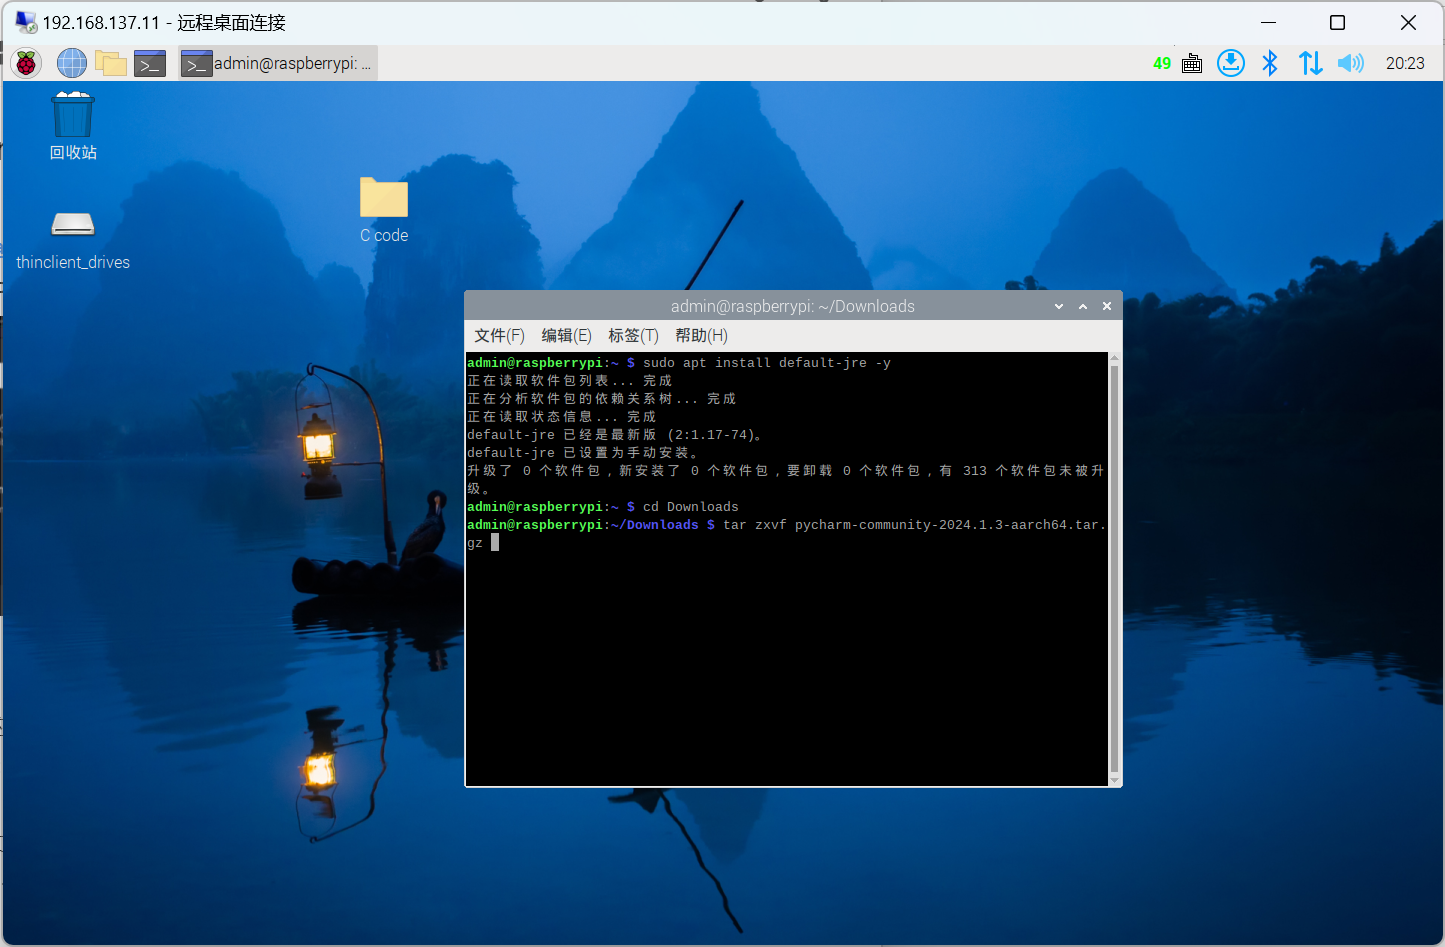The height and width of the screenshot is (947, 1445).
Task: Close the remote desktop connection window
Action: tap(1408, 22)
